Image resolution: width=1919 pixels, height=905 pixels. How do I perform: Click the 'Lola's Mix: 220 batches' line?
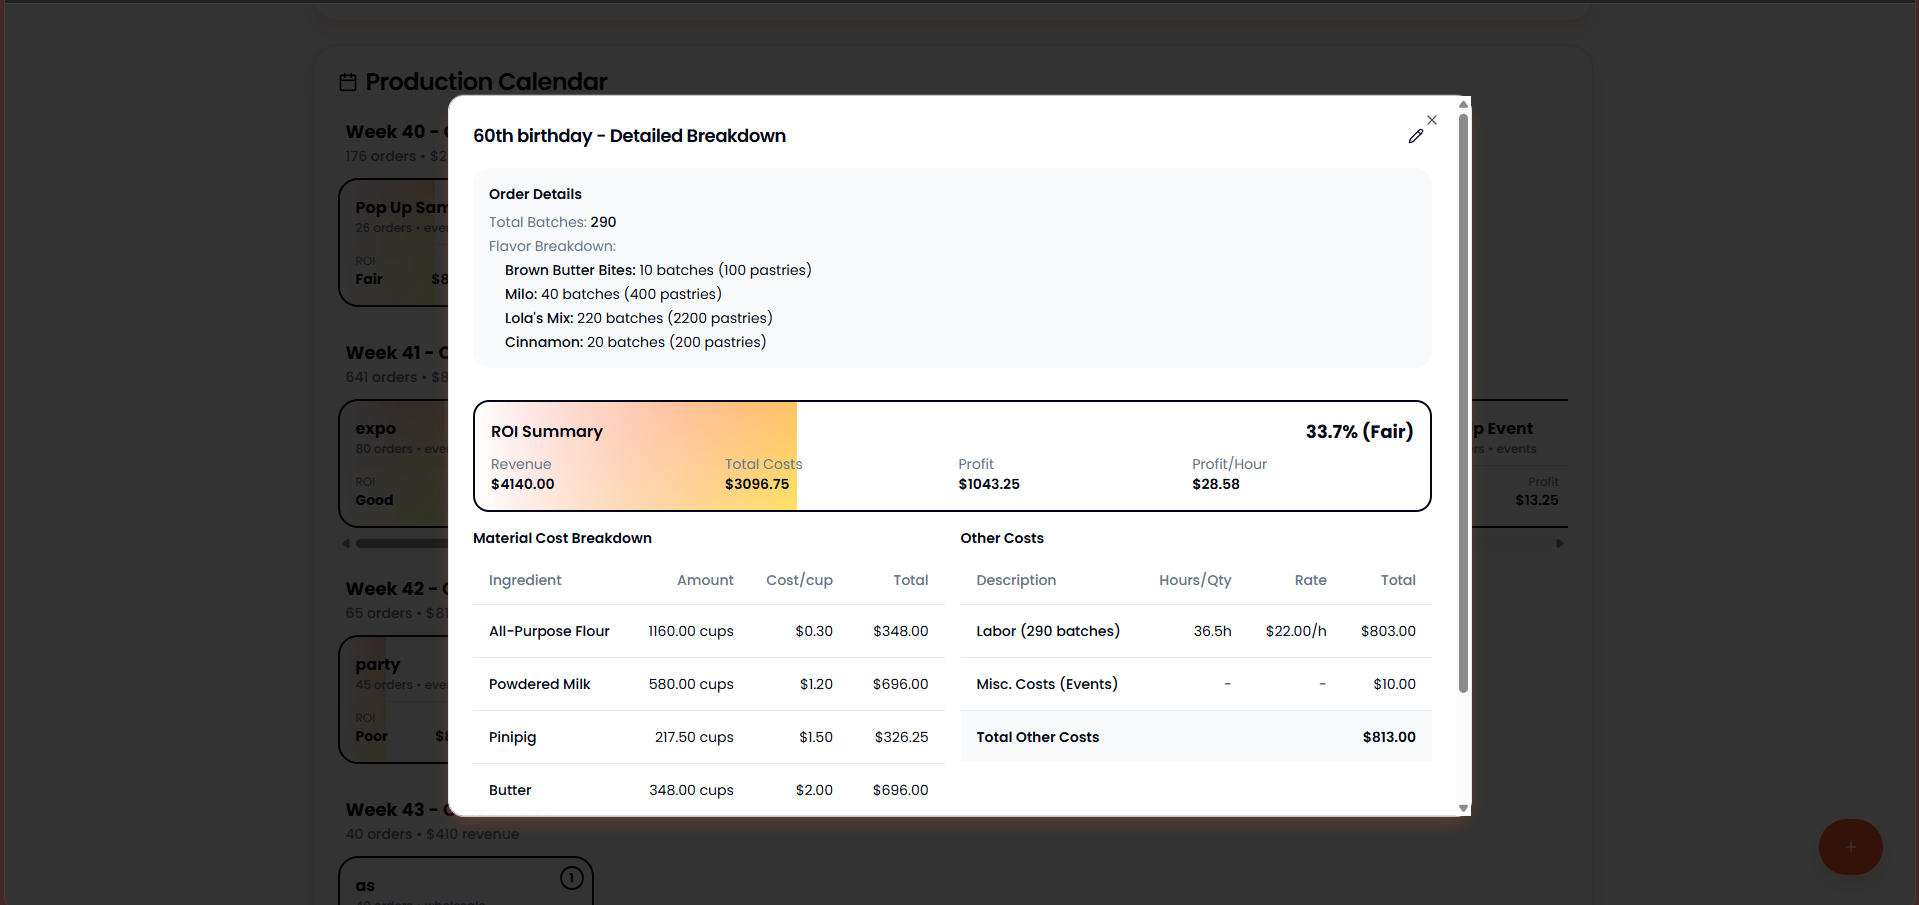click(638, 318)
